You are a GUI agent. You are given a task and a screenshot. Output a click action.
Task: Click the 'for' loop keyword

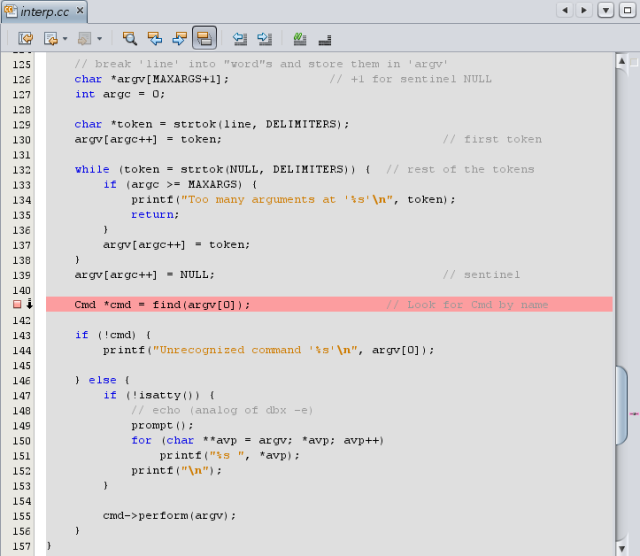pyautogui.click(x=141, y=440)
